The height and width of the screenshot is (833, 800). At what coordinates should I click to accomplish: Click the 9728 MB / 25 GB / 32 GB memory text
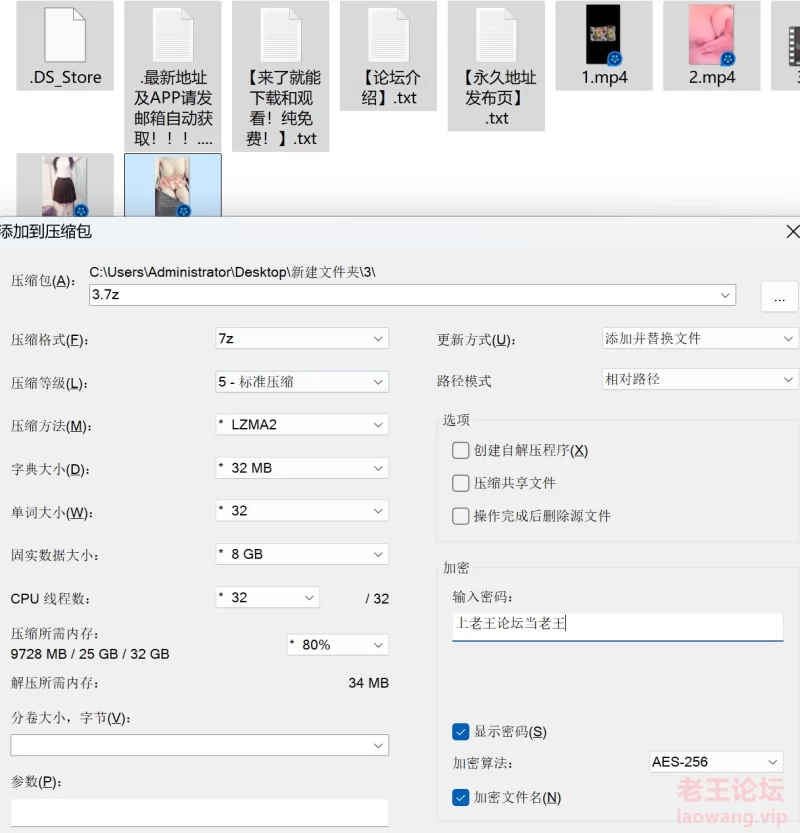(90, 654)
